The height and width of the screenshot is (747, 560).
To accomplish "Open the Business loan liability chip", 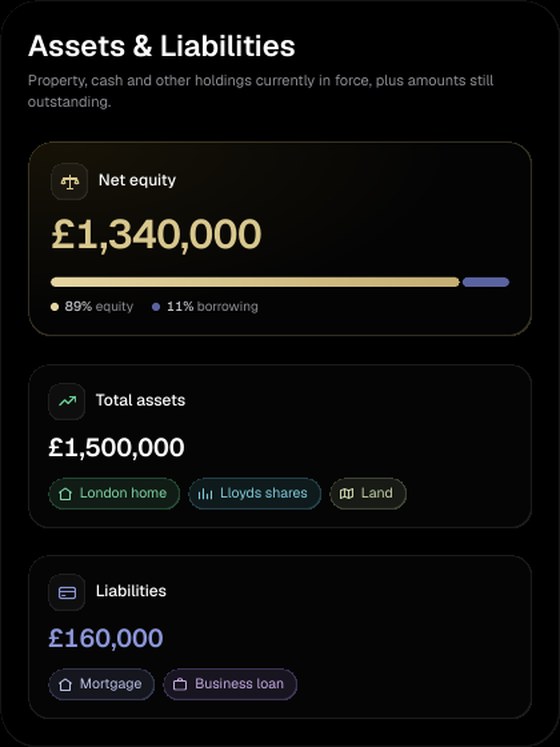I will (x=230, y=685).
